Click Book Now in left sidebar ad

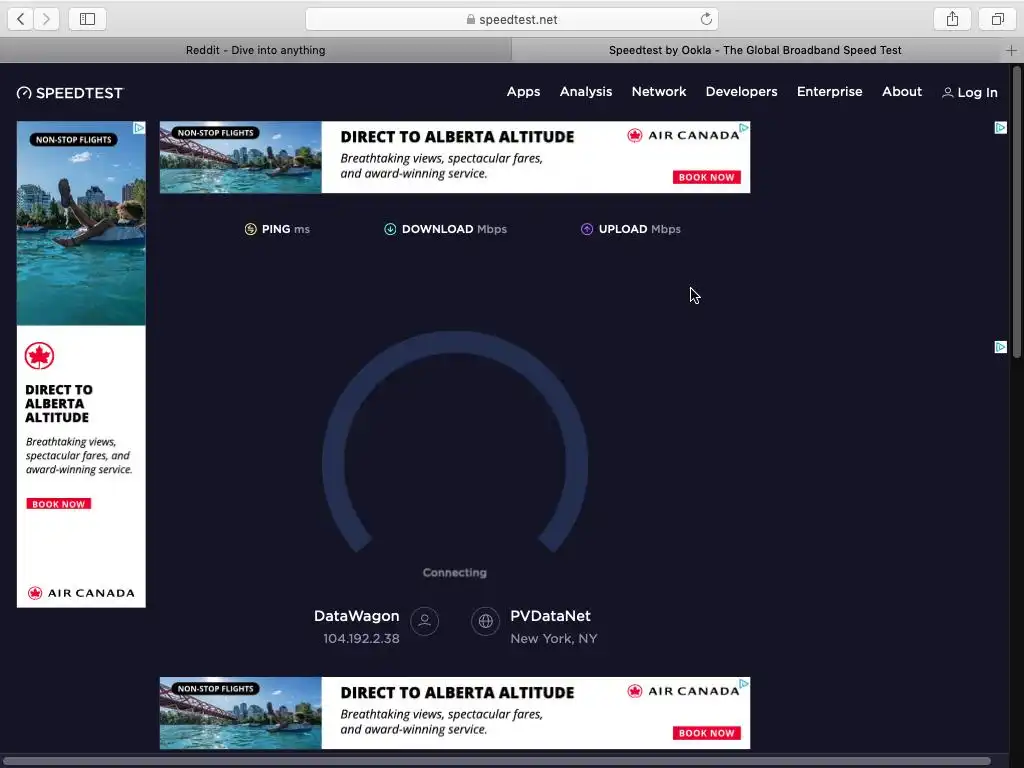point(59,504)
